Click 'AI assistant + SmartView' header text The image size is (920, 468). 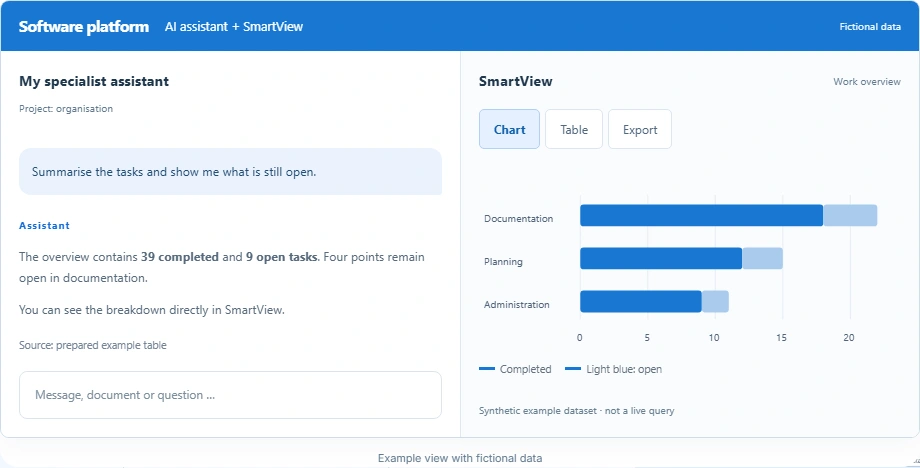234,26
